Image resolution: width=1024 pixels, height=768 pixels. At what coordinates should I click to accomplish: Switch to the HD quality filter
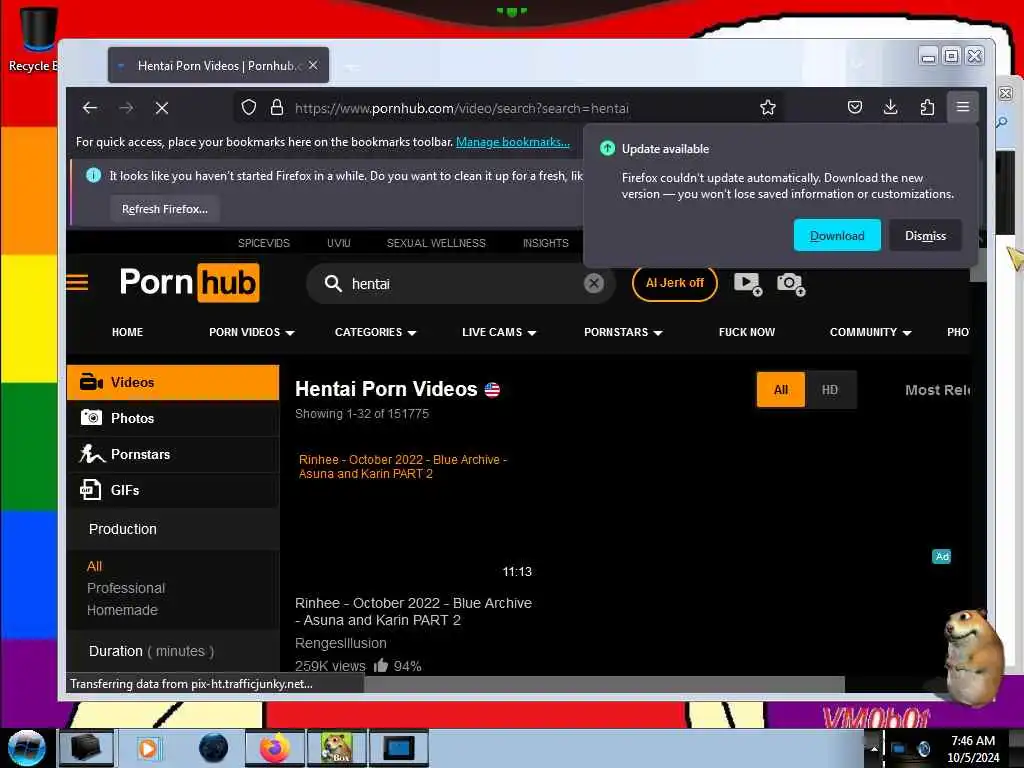click(830, 390)
